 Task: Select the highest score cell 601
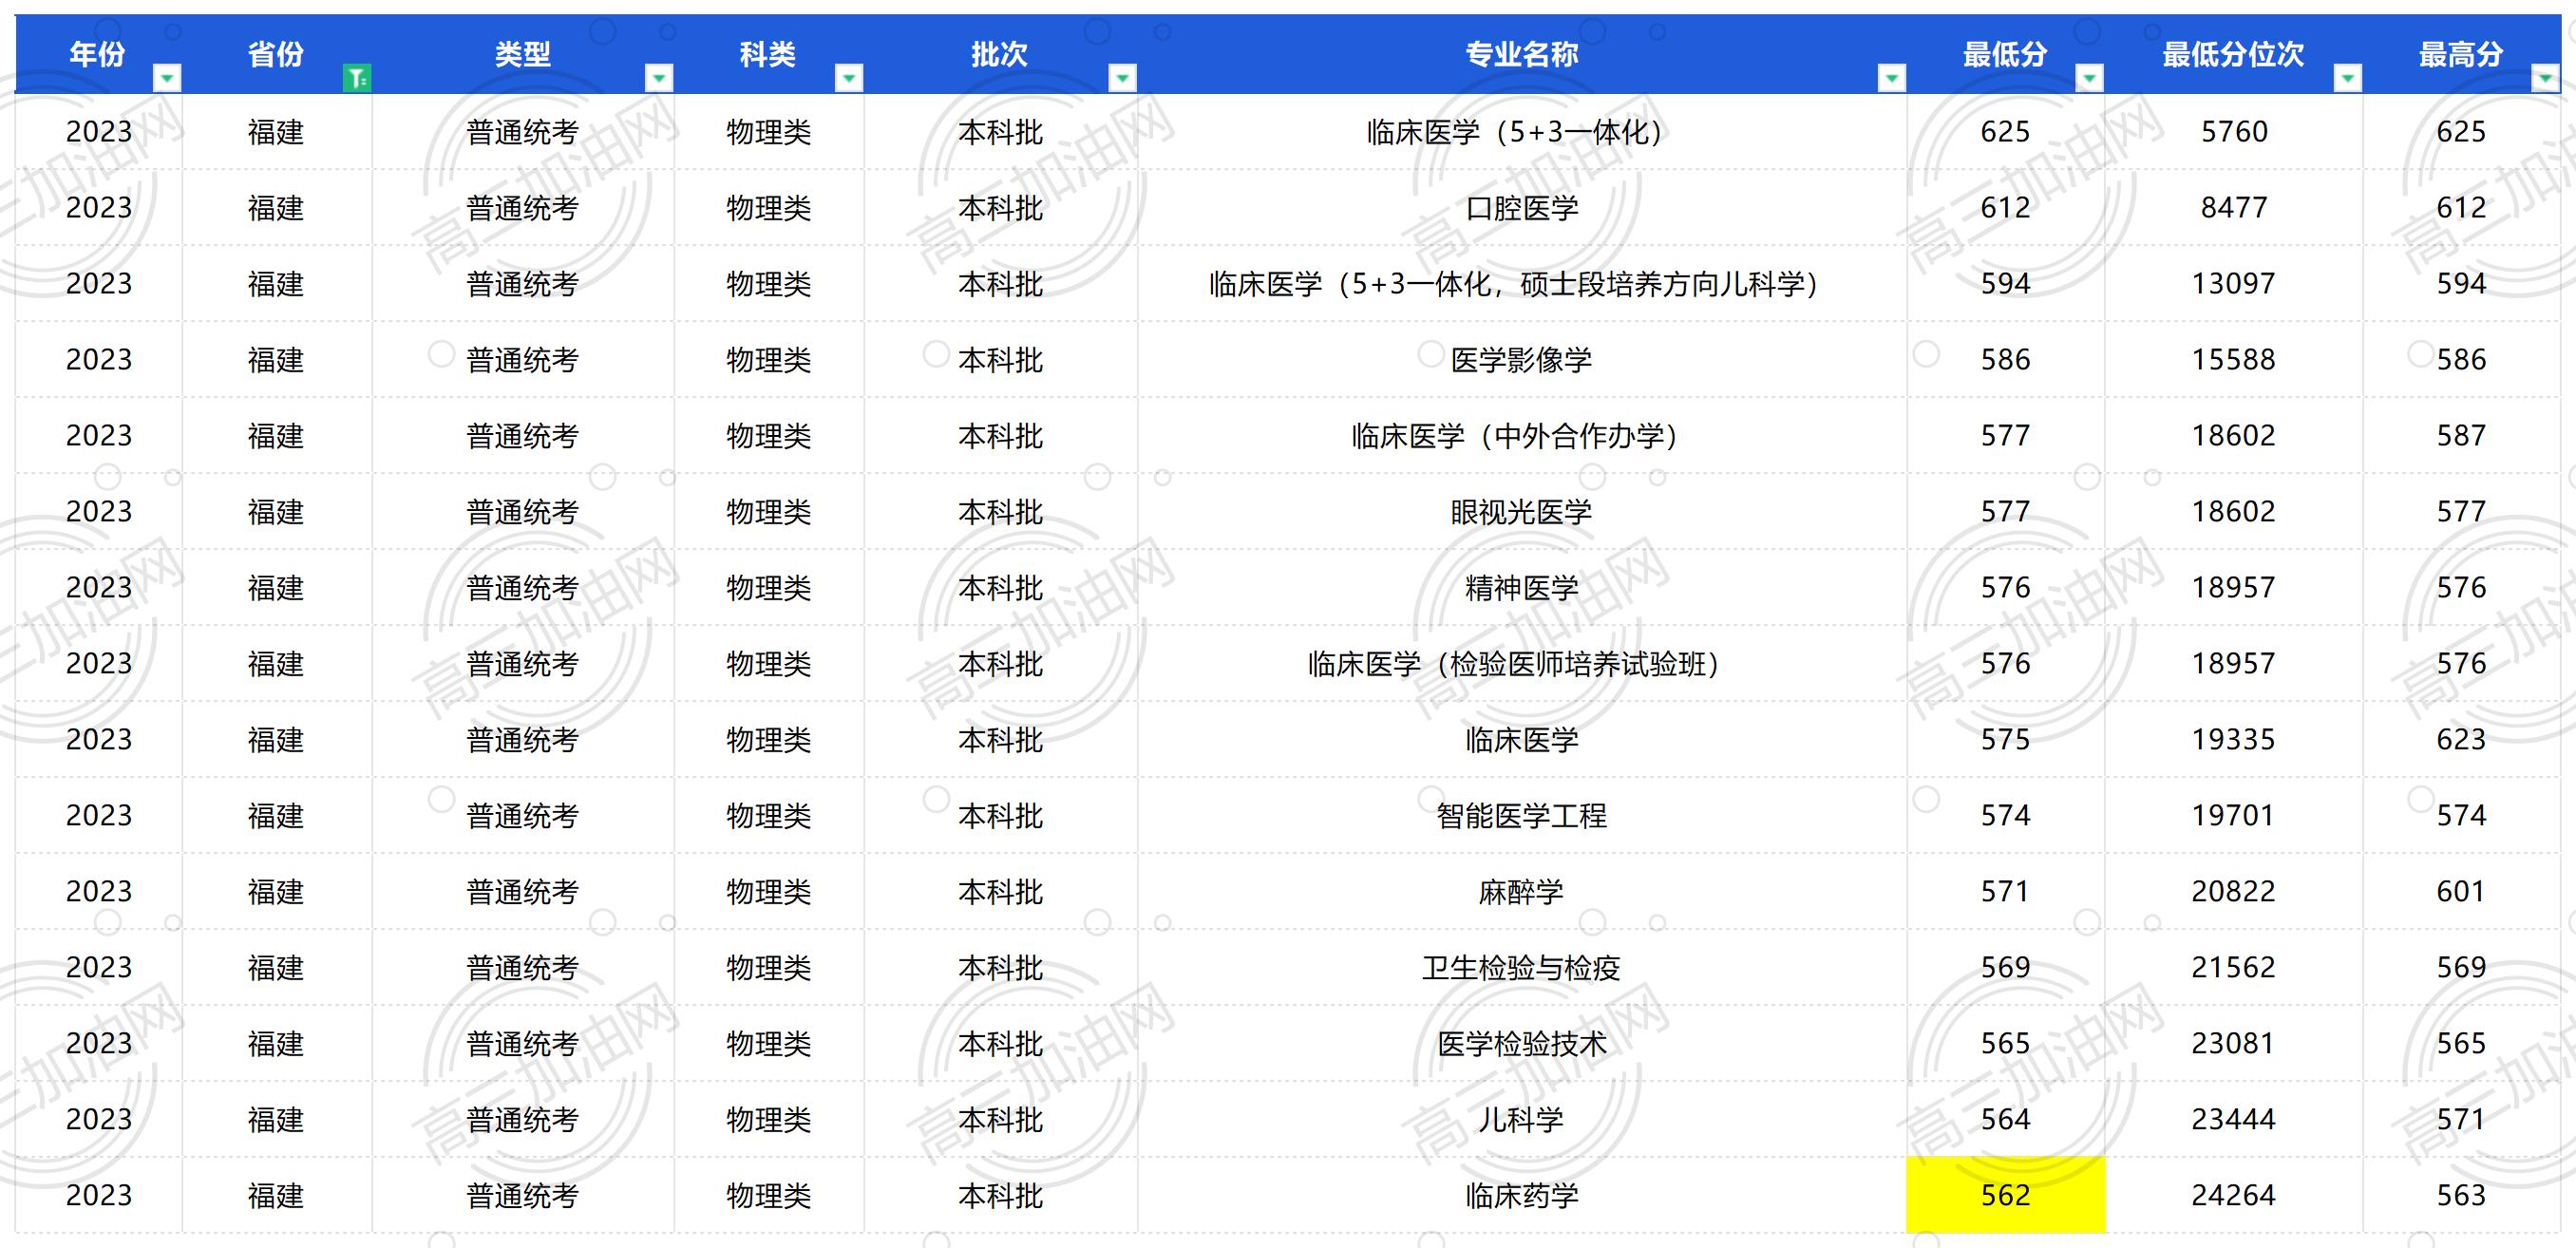pyautogui.click(x=2462, y=892)
